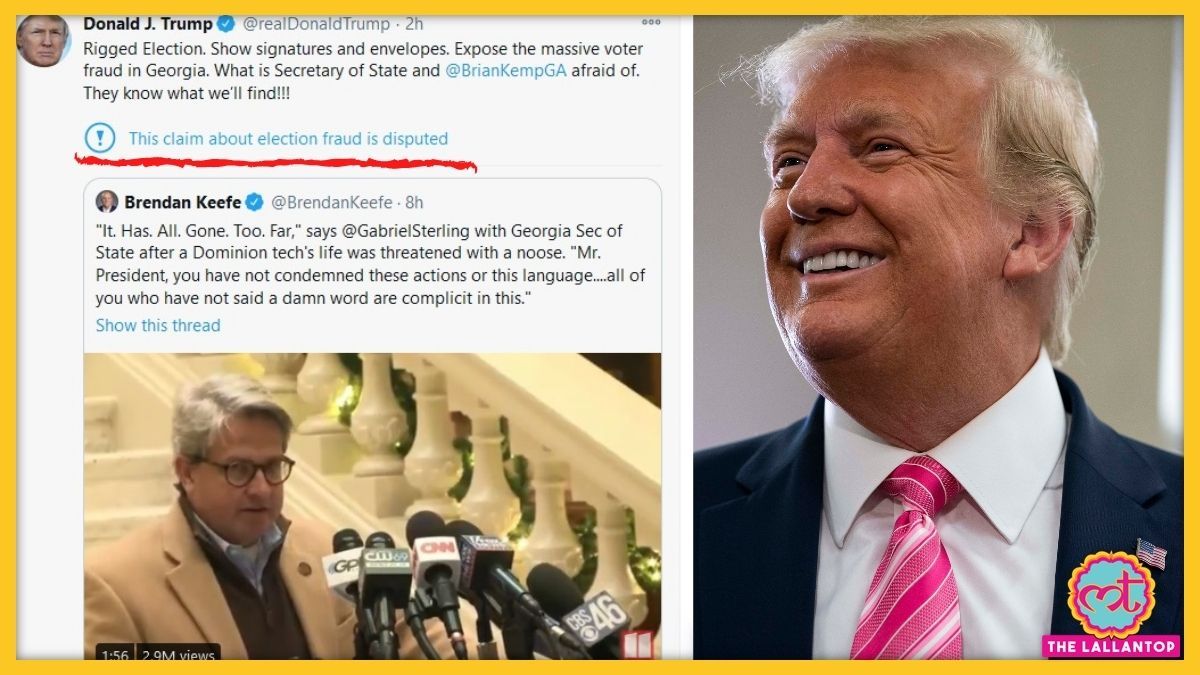Expand 'Show this thread' link
Image resolution: width=1200 pixels, height=675 pixels.
[158, 325]
